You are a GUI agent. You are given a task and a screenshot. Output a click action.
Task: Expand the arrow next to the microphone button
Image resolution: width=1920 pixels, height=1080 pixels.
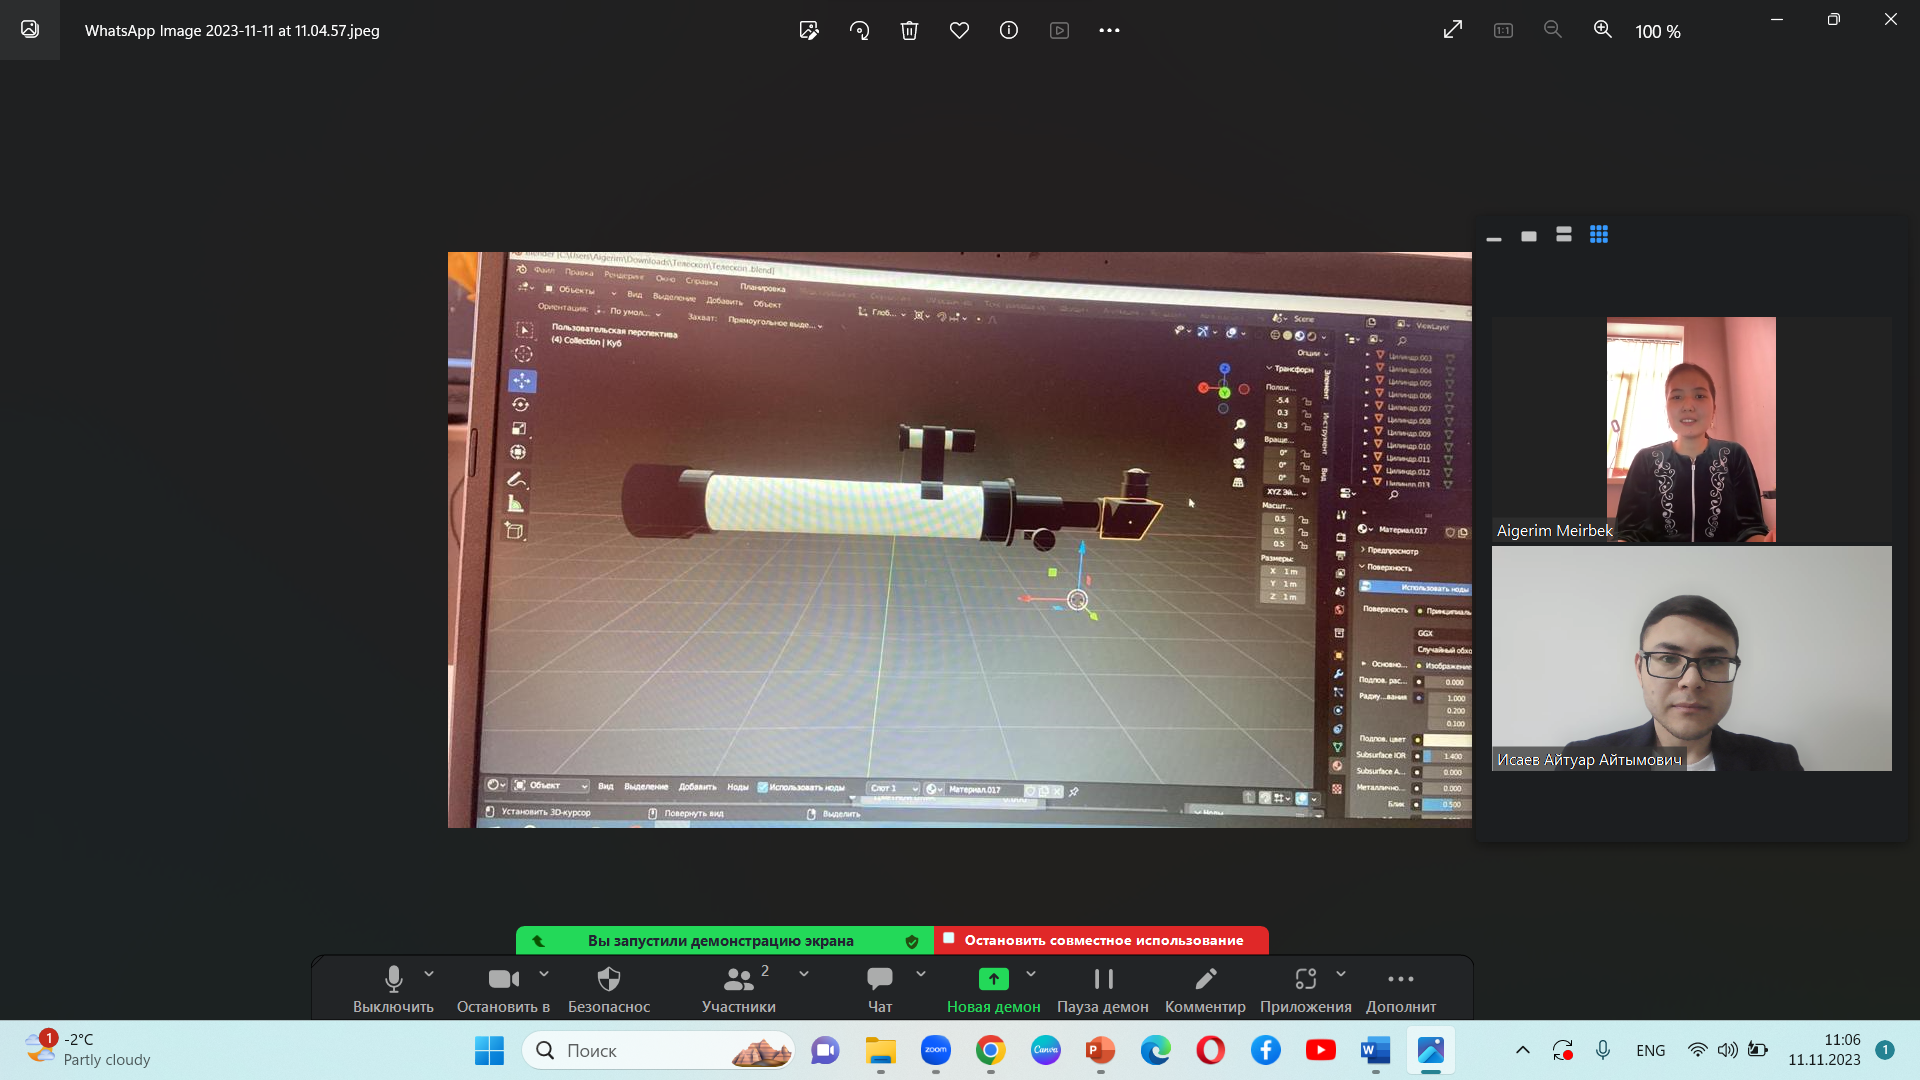[x=429, y=973]
